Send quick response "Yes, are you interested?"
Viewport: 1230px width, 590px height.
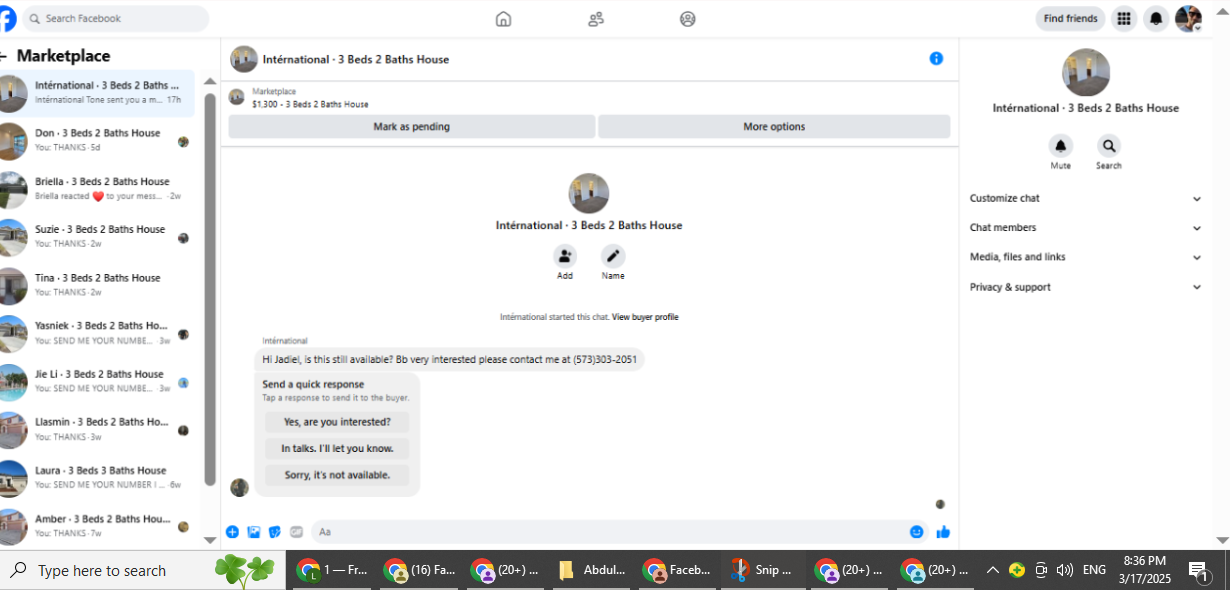337,422
